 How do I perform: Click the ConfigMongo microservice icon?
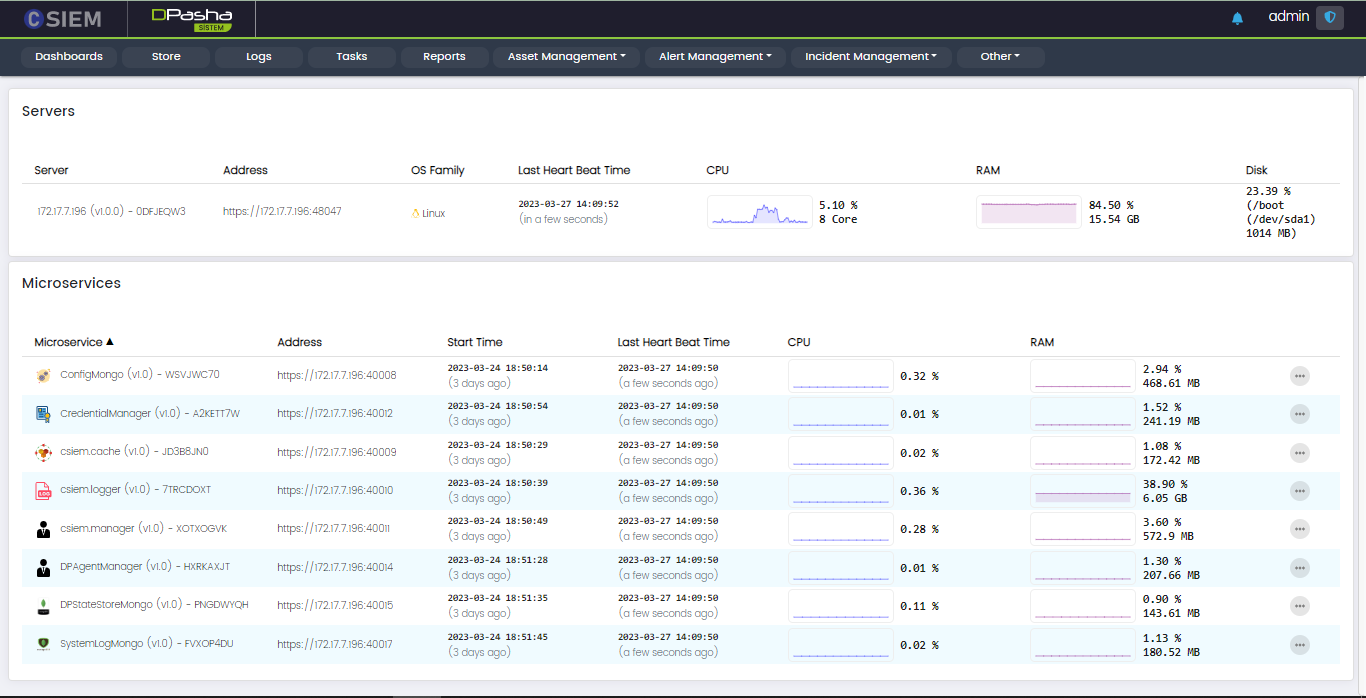[x=43, y=376]
